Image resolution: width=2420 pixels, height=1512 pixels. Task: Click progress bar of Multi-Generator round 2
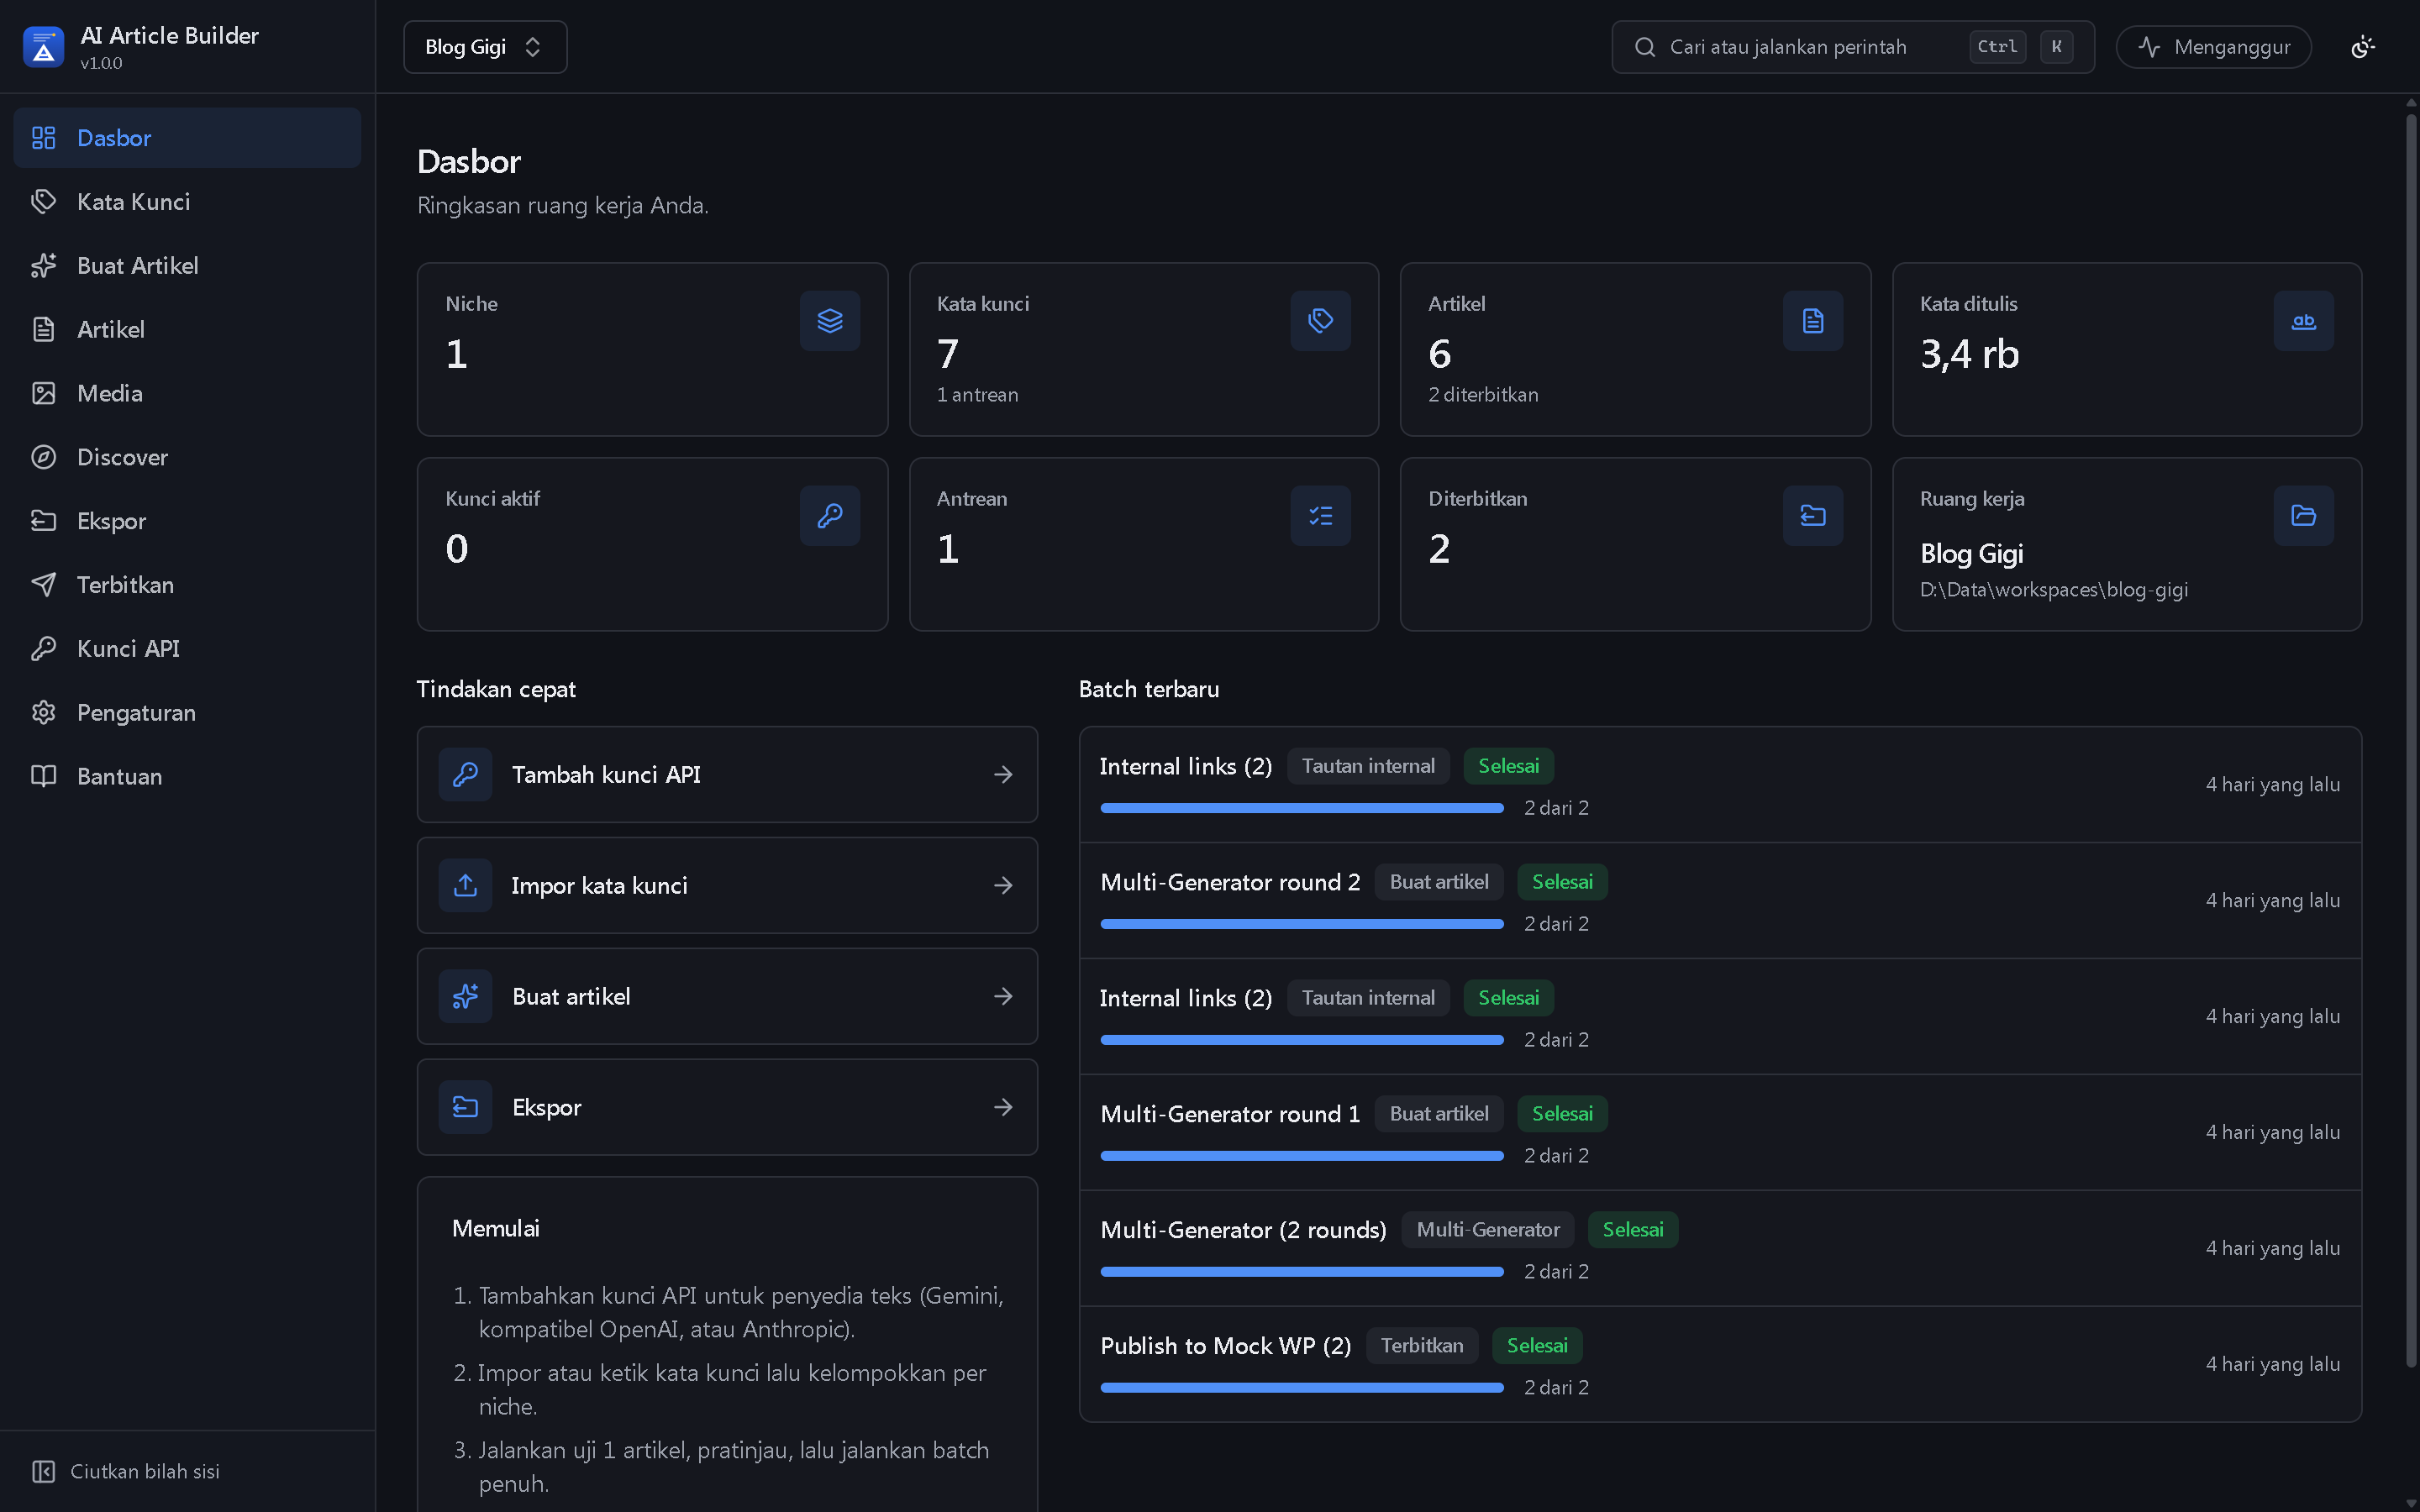tap(1302, 924)
